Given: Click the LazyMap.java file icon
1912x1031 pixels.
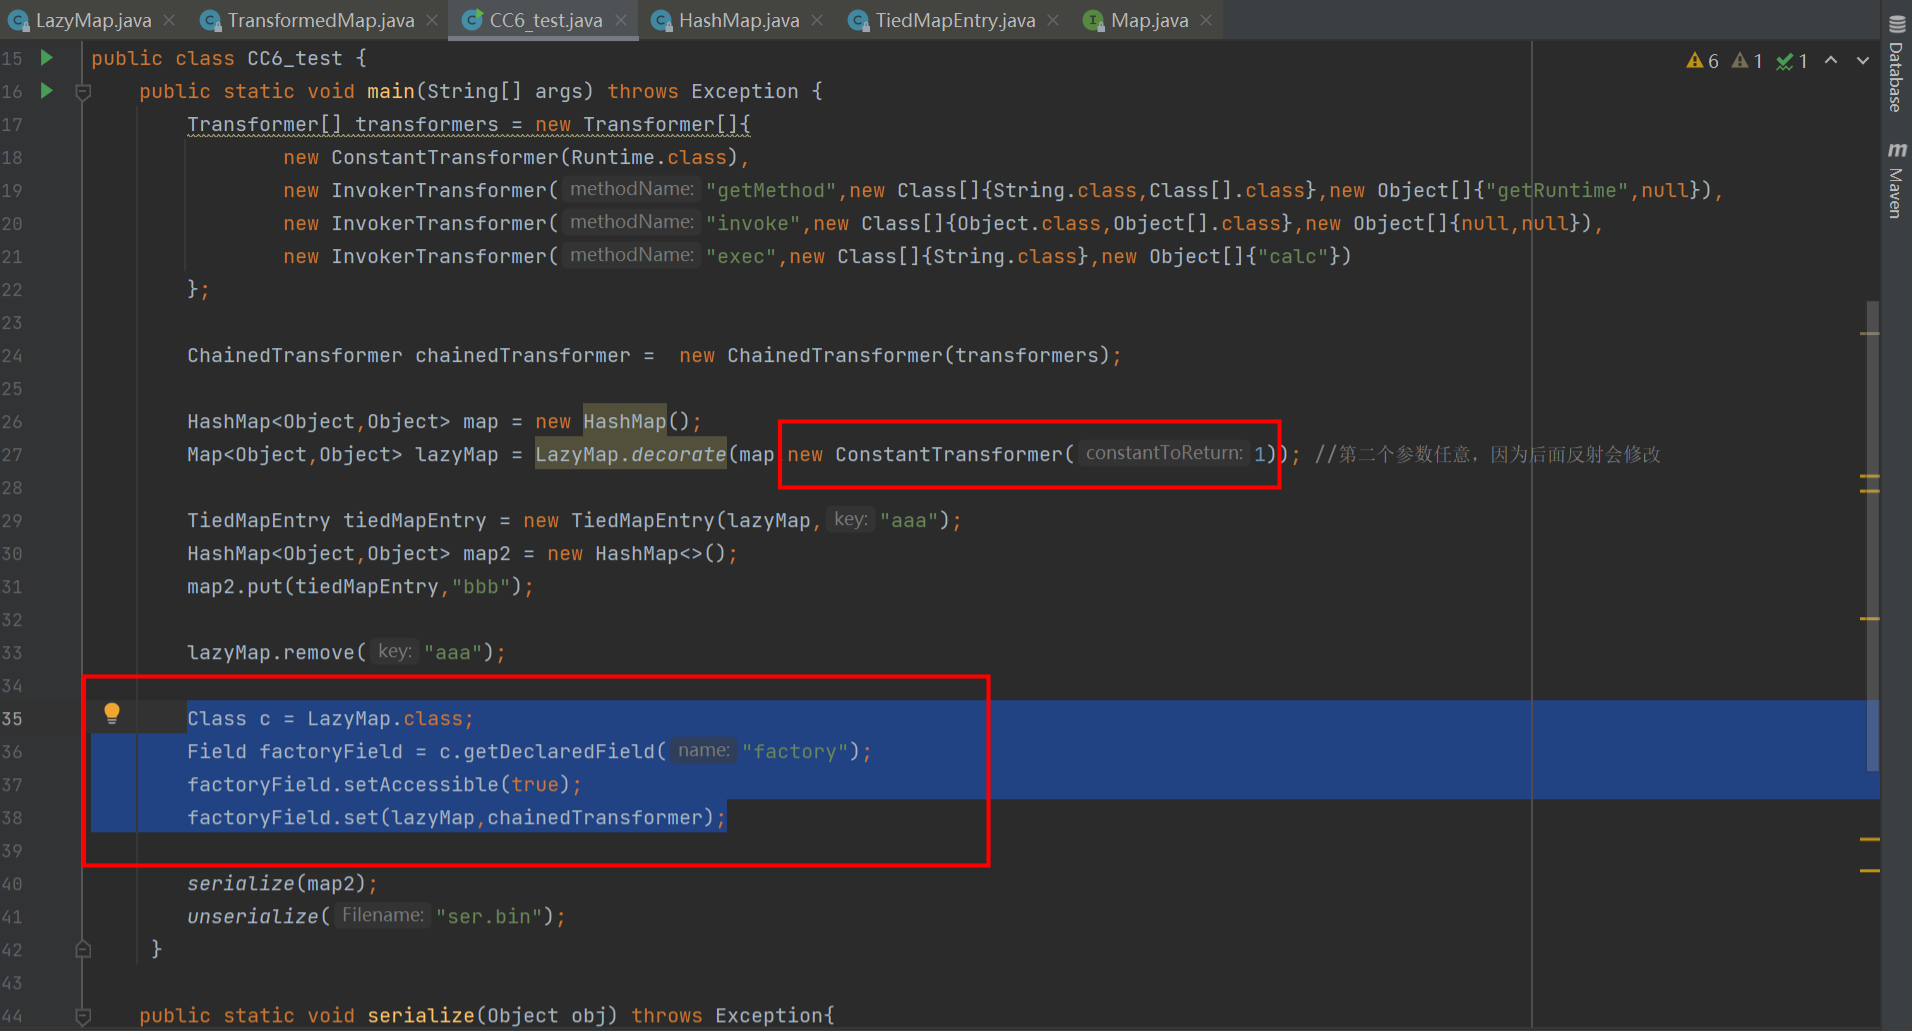Looking at the screenshot, I should (18, 20).
